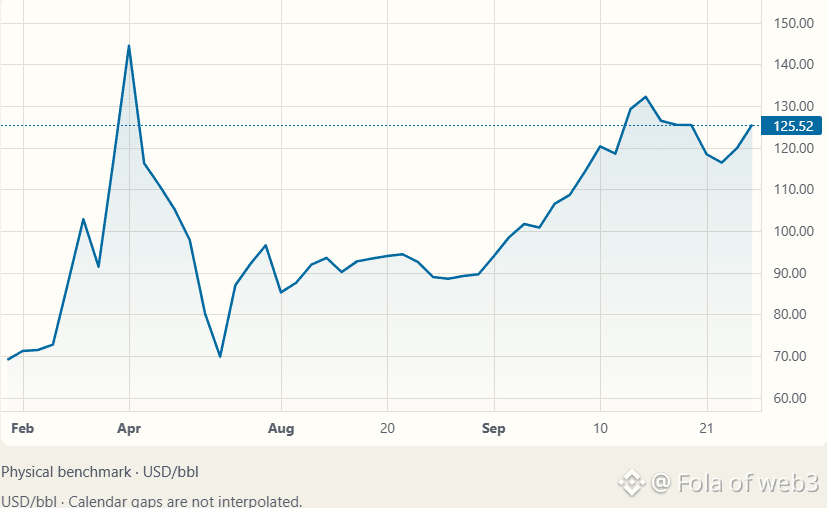The width and height of the screenshot is (827, 508).
Task: Click the 21 date label on axis
Action: click(706, 428)
